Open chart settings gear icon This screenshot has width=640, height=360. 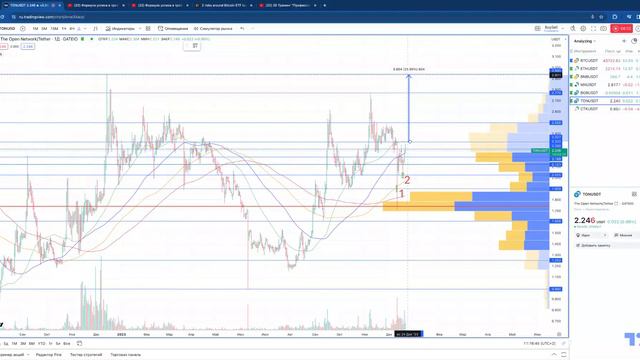(583, 29)
